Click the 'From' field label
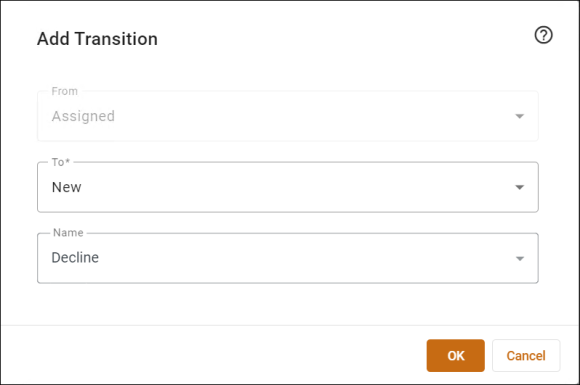This screenshot has height=385, width=580. tap(64, 91)
